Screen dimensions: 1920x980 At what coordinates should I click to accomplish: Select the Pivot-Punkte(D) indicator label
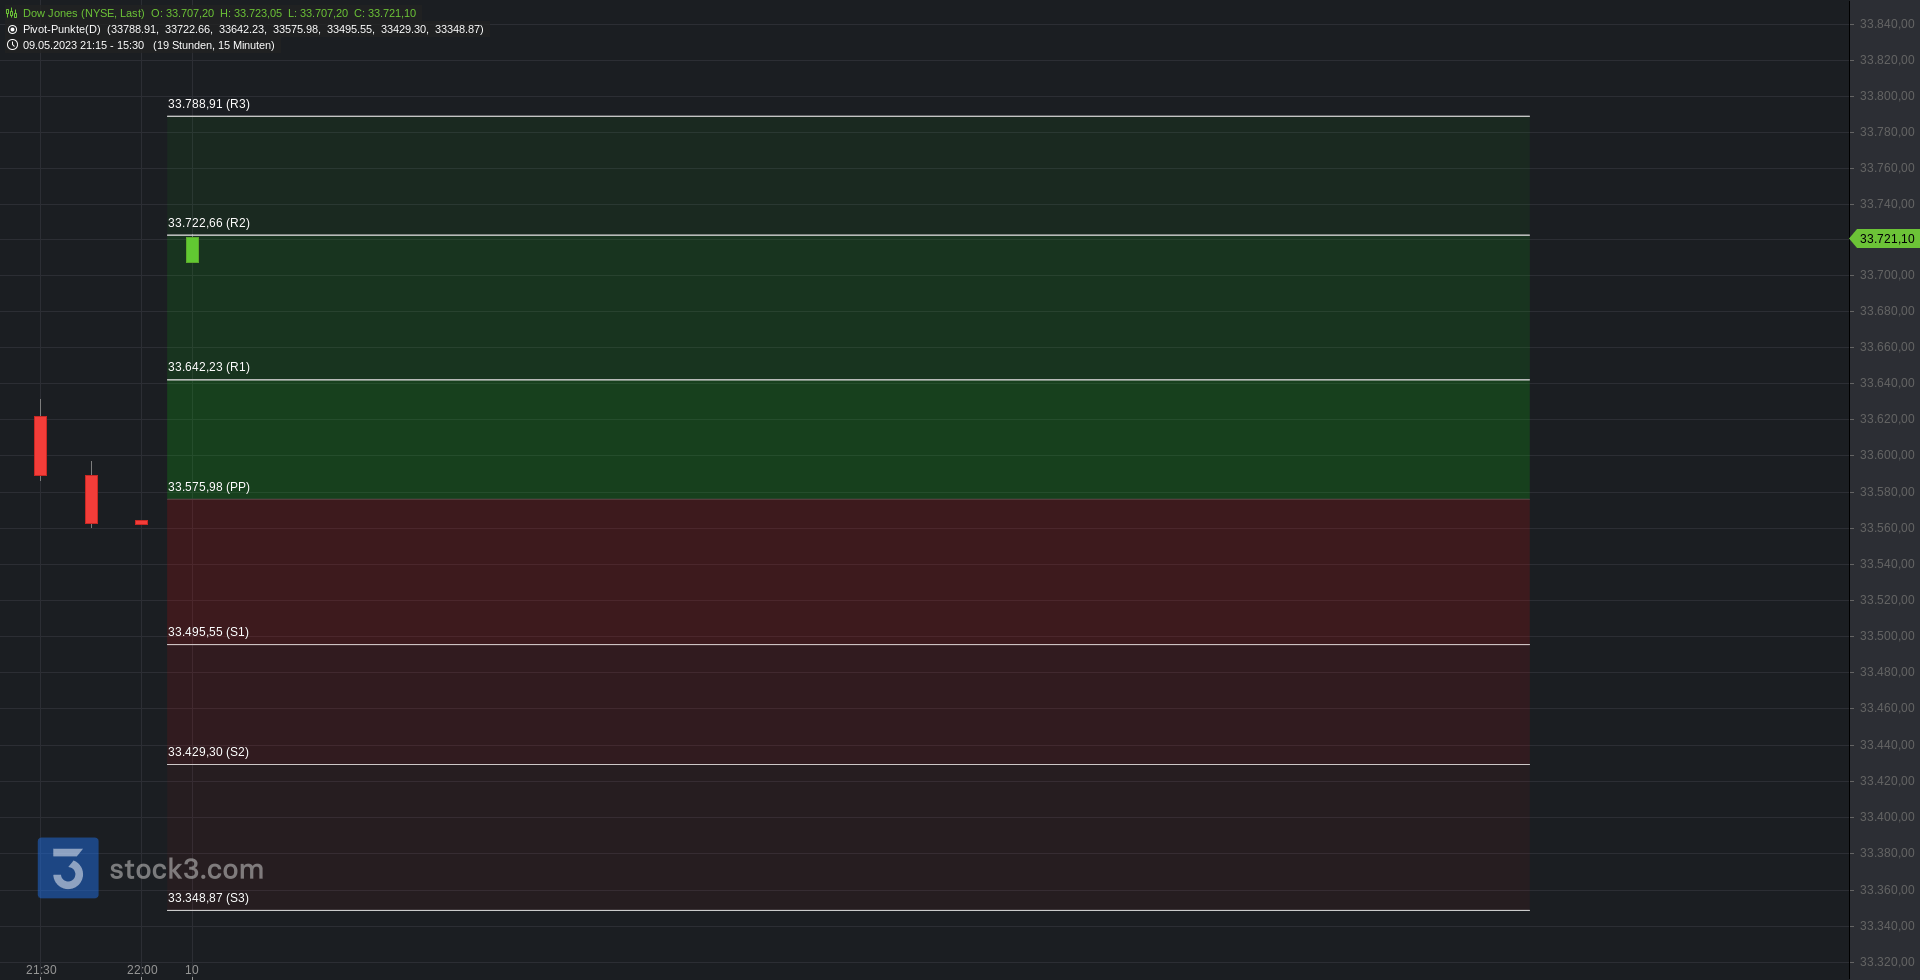coord(62,29)
